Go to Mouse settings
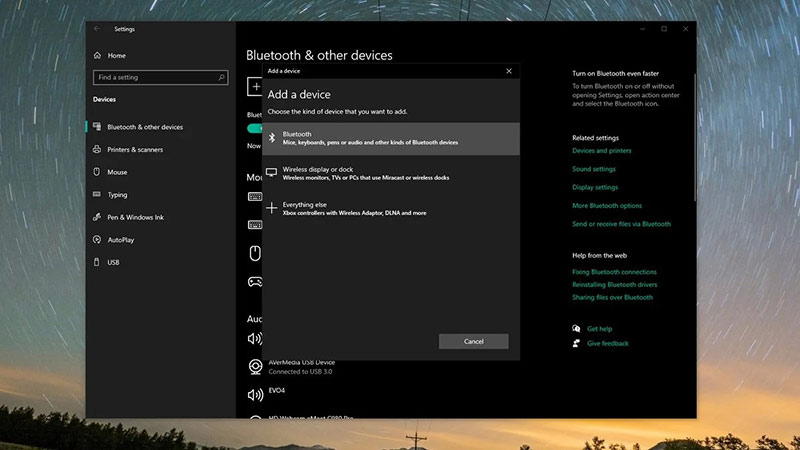800x450 pixels. click(117, 172)
